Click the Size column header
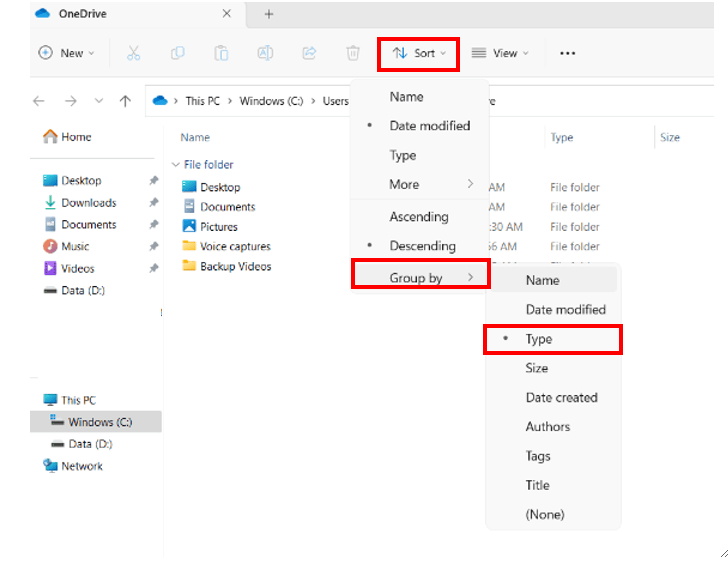This screenshot has height=569, width=728. [x=670, y=137]
